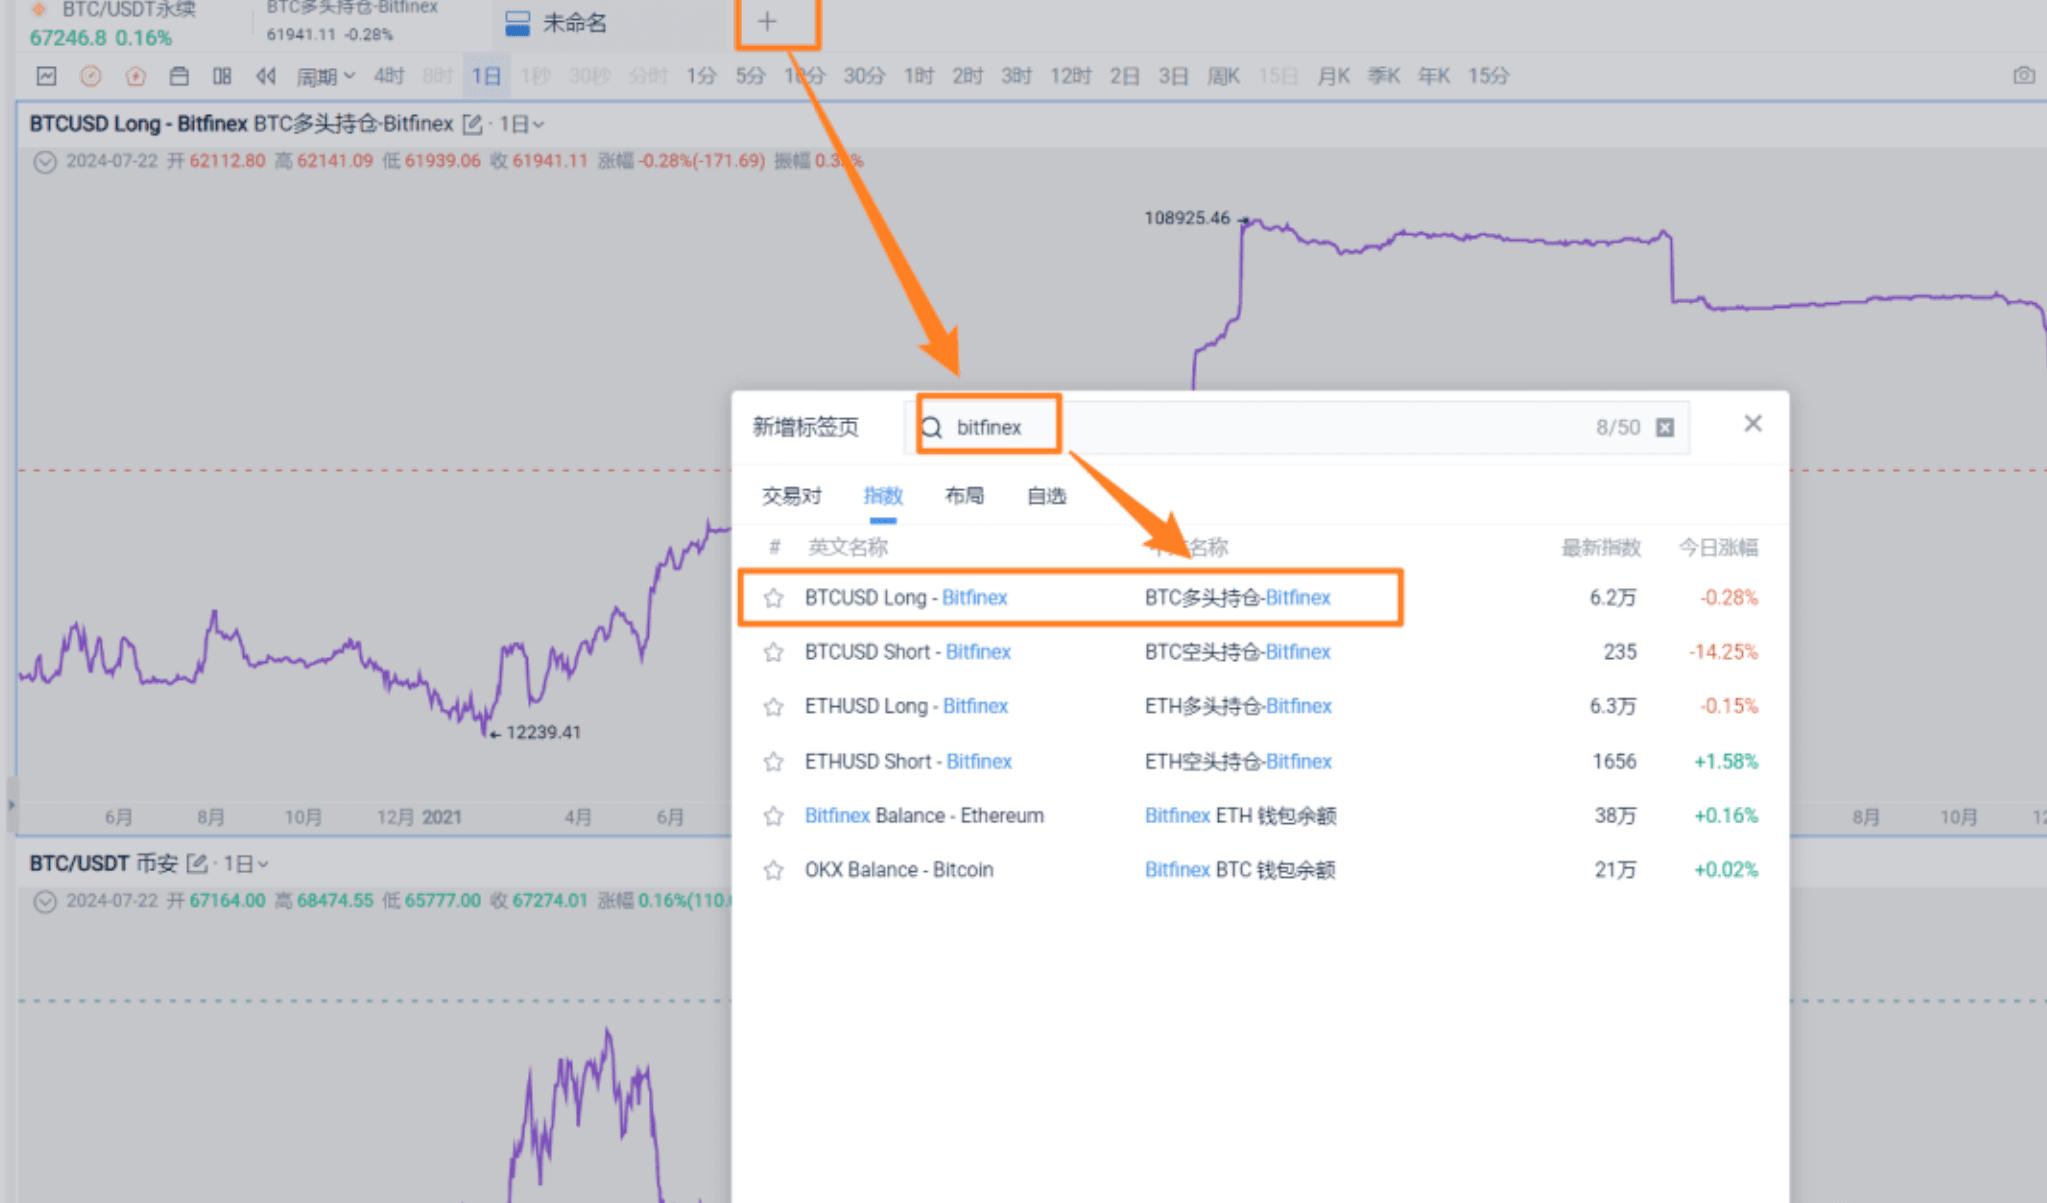Click edit icon beside BTC/USDT 币安 title
Viewport: 2047px width, 1203px height.
point(197,863)
